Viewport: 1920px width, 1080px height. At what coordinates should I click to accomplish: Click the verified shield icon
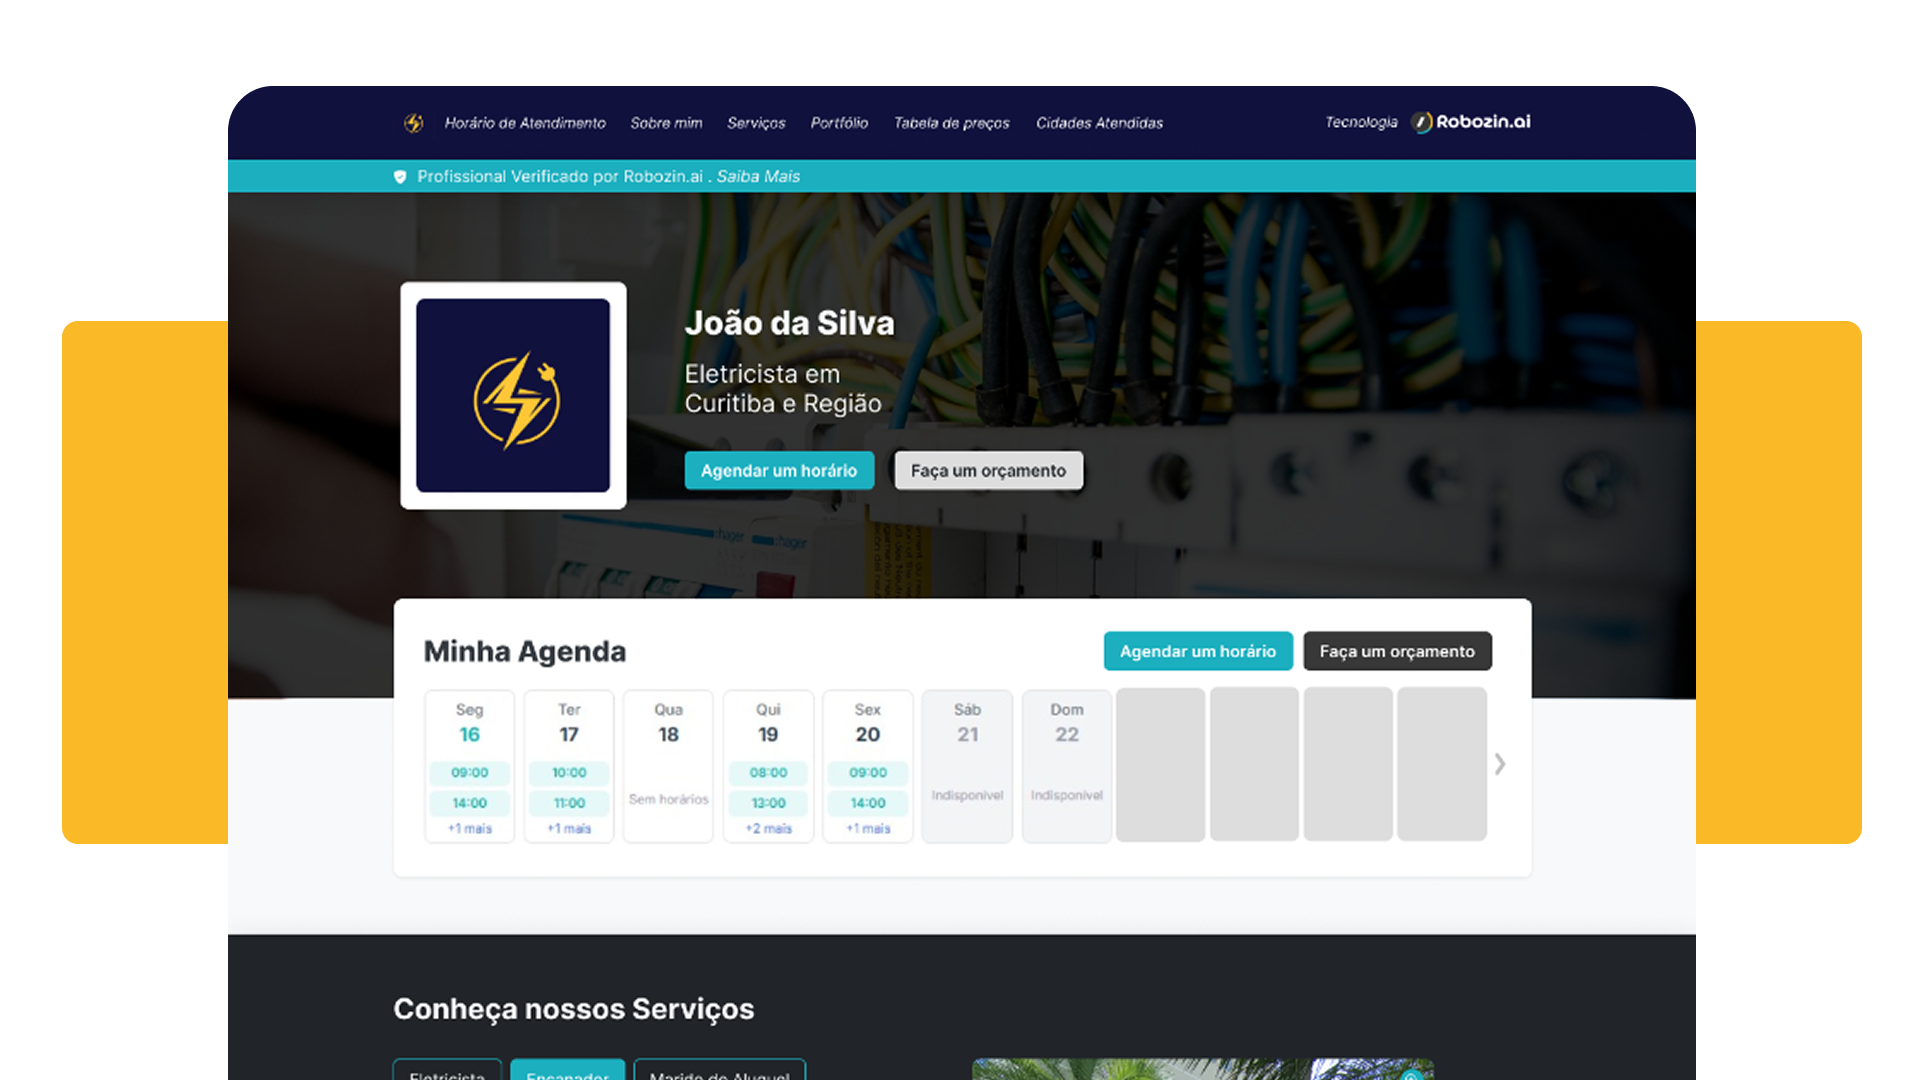point(400,177)
